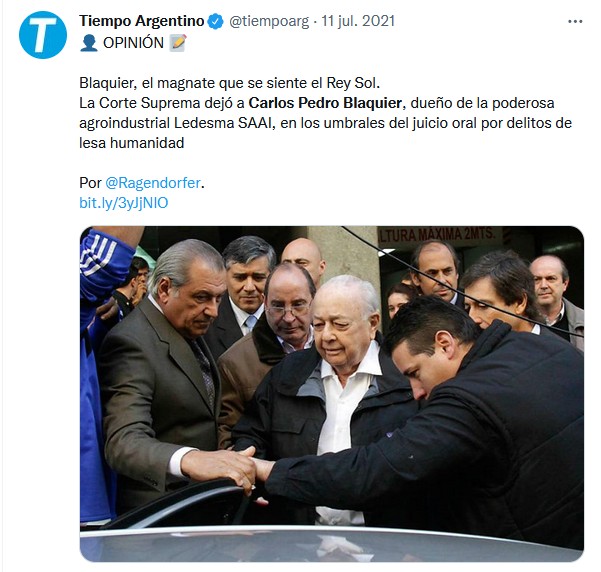Click the bust silhouette emoji before OPINIÓN
The height and width of the screenshot is (572, 601).
pyautogui.click(x=89, y=43)
